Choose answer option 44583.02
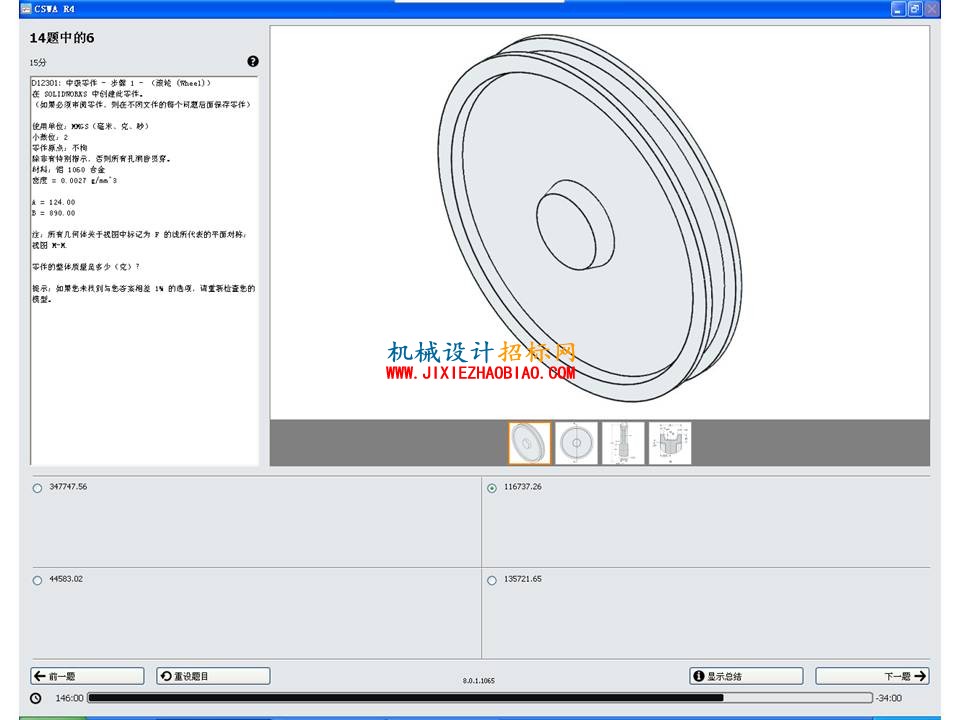960x720 pixels. (x=37, y=580)
